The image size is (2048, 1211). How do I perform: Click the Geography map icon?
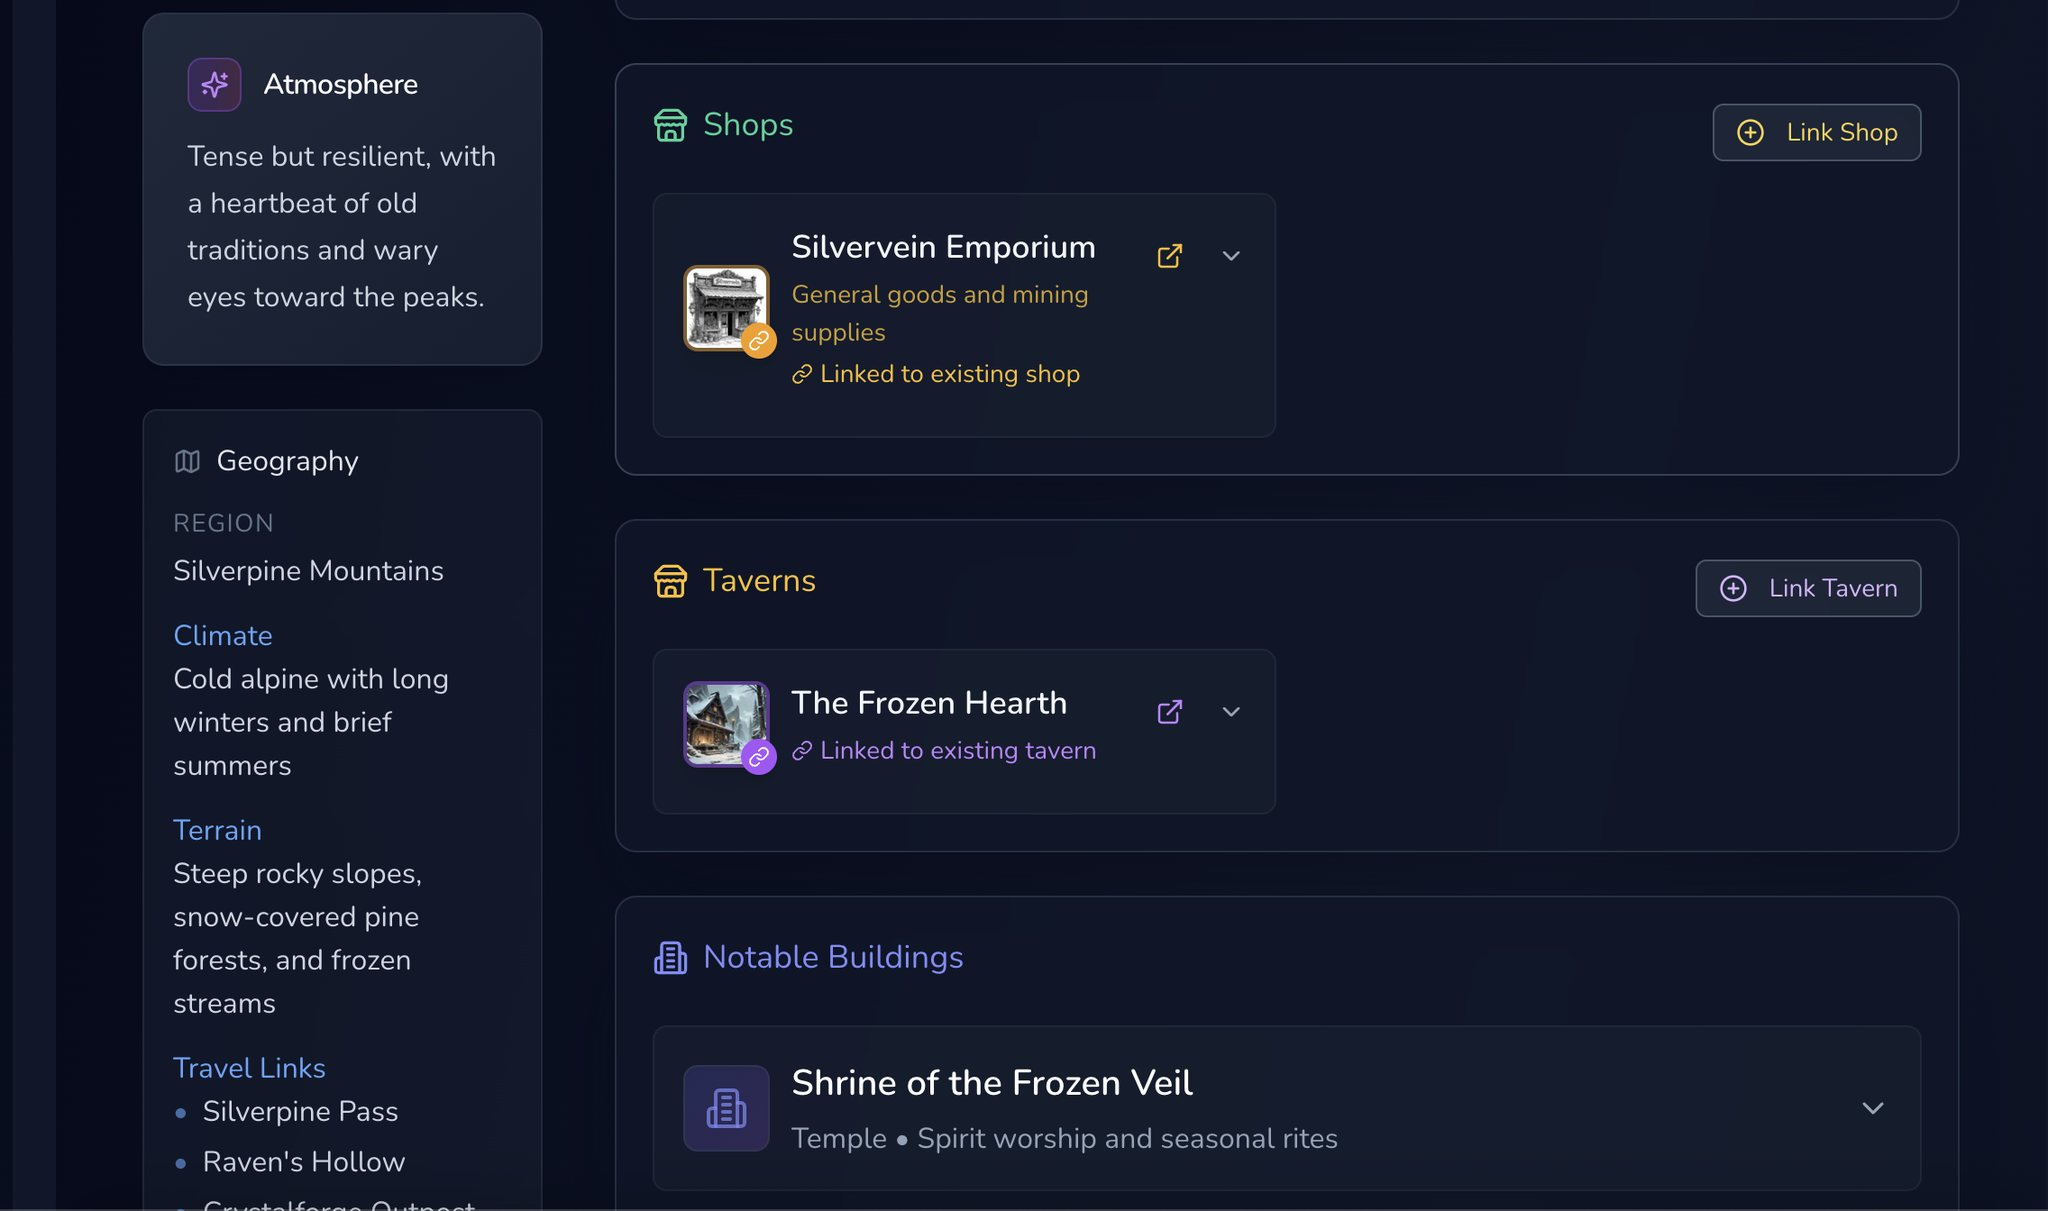[187, 461]
